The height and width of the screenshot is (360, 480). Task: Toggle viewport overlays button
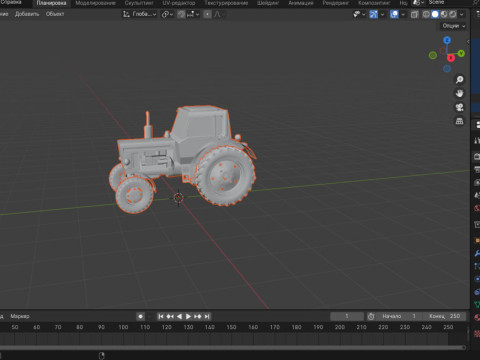tap(394, 14)
